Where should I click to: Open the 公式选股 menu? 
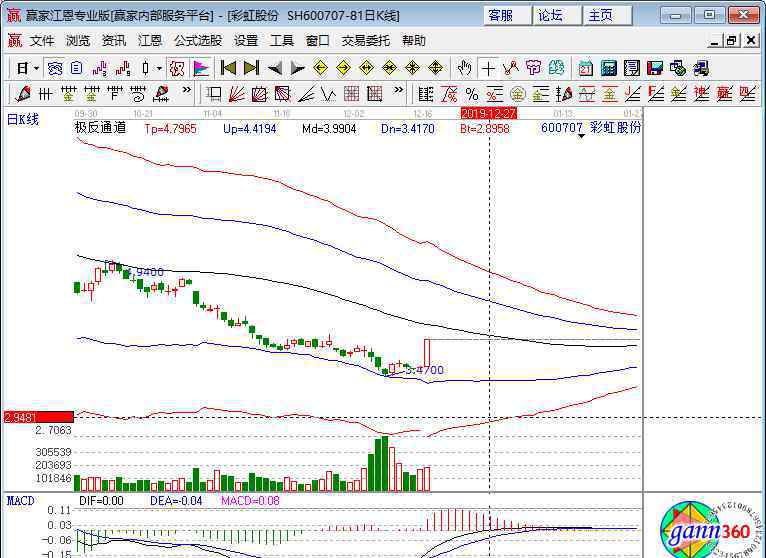point(198,41)
